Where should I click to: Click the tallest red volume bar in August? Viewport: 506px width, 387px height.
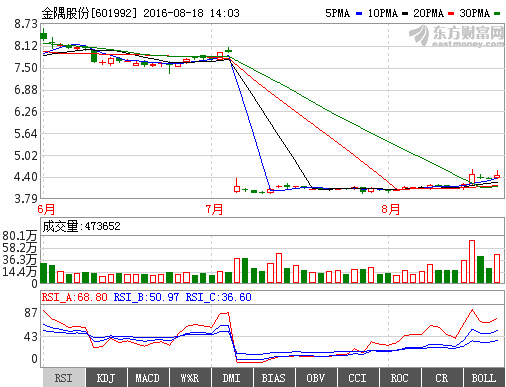pyautogui.click(x=472, y=262)
